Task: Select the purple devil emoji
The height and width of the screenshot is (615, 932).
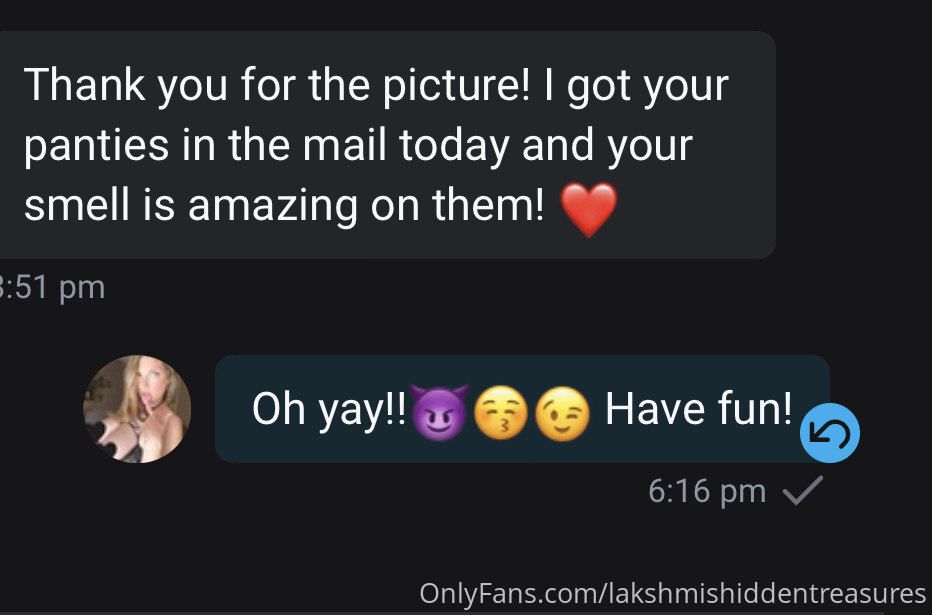Action: tap(439, 412)
